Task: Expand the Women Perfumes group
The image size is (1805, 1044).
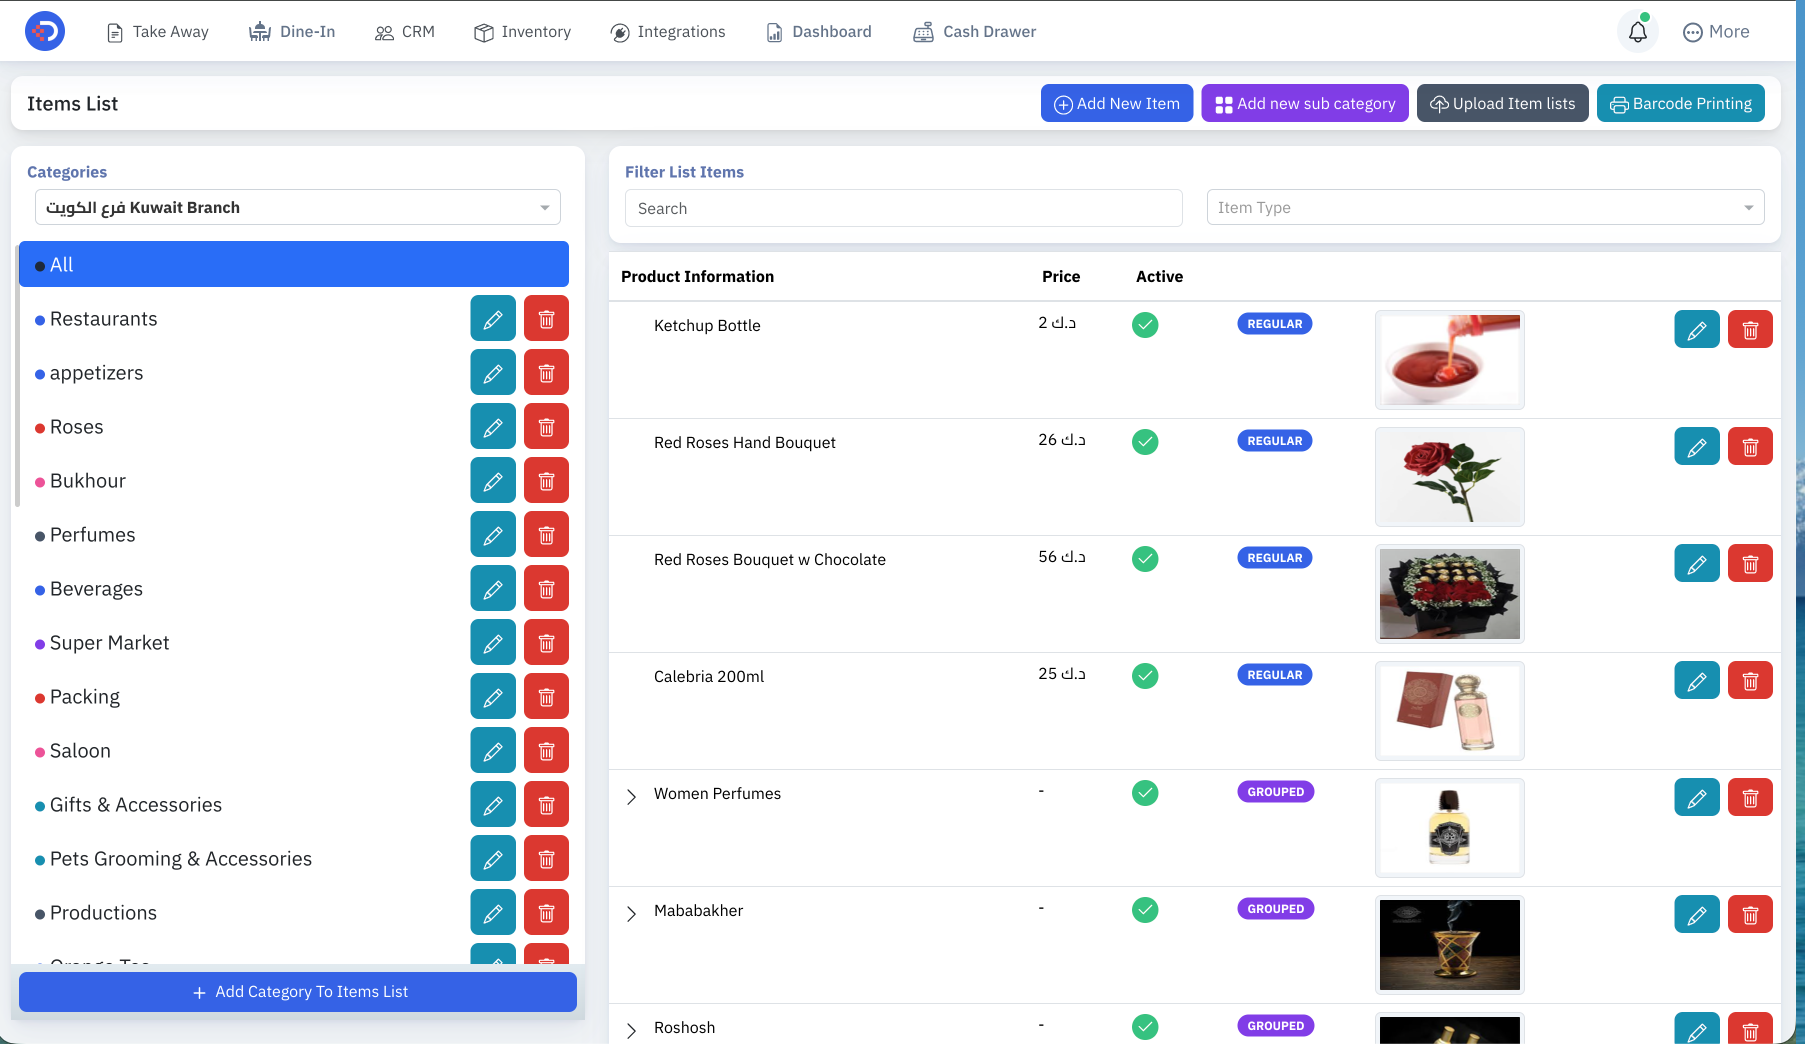Action: coord(631,797)
